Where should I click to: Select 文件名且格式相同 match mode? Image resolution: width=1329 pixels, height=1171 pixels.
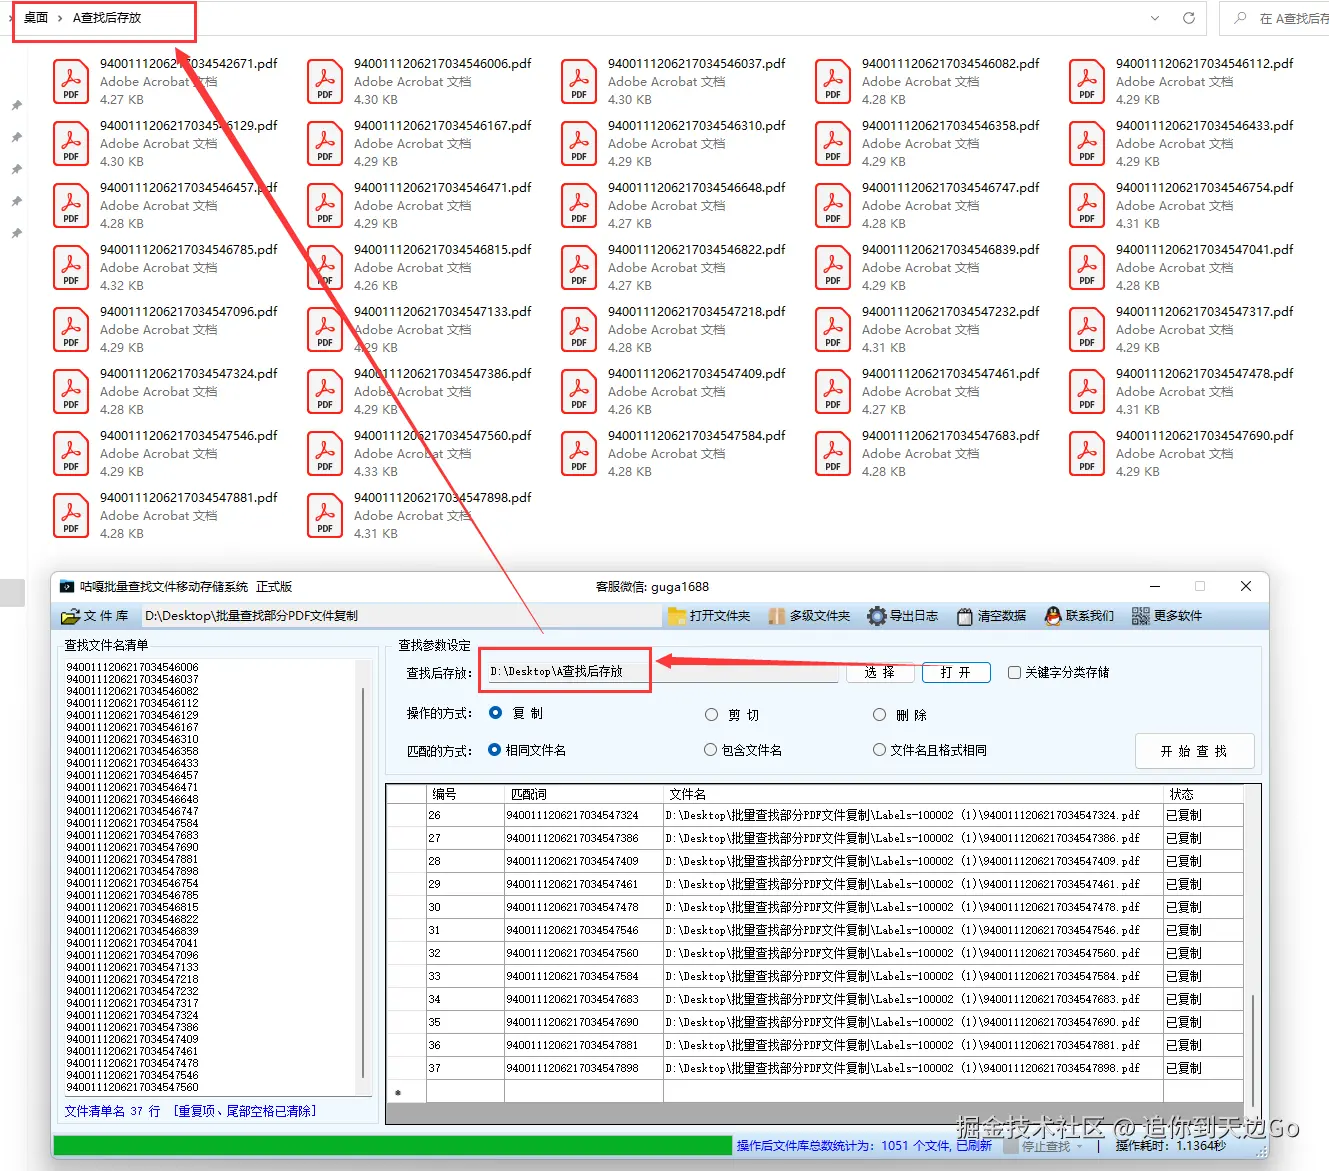point(879,750)
